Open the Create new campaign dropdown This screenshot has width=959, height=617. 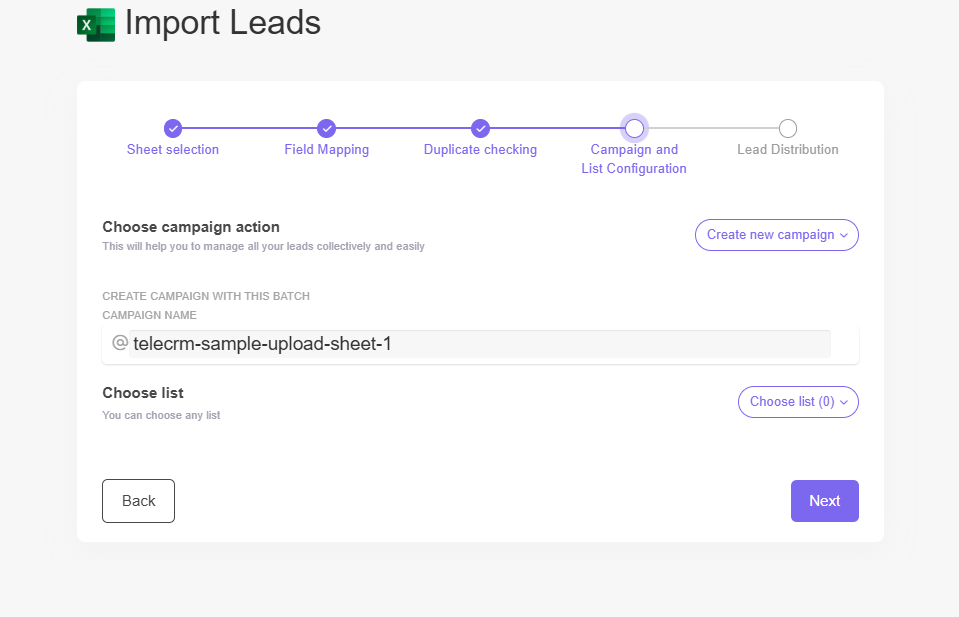[776, 234]
